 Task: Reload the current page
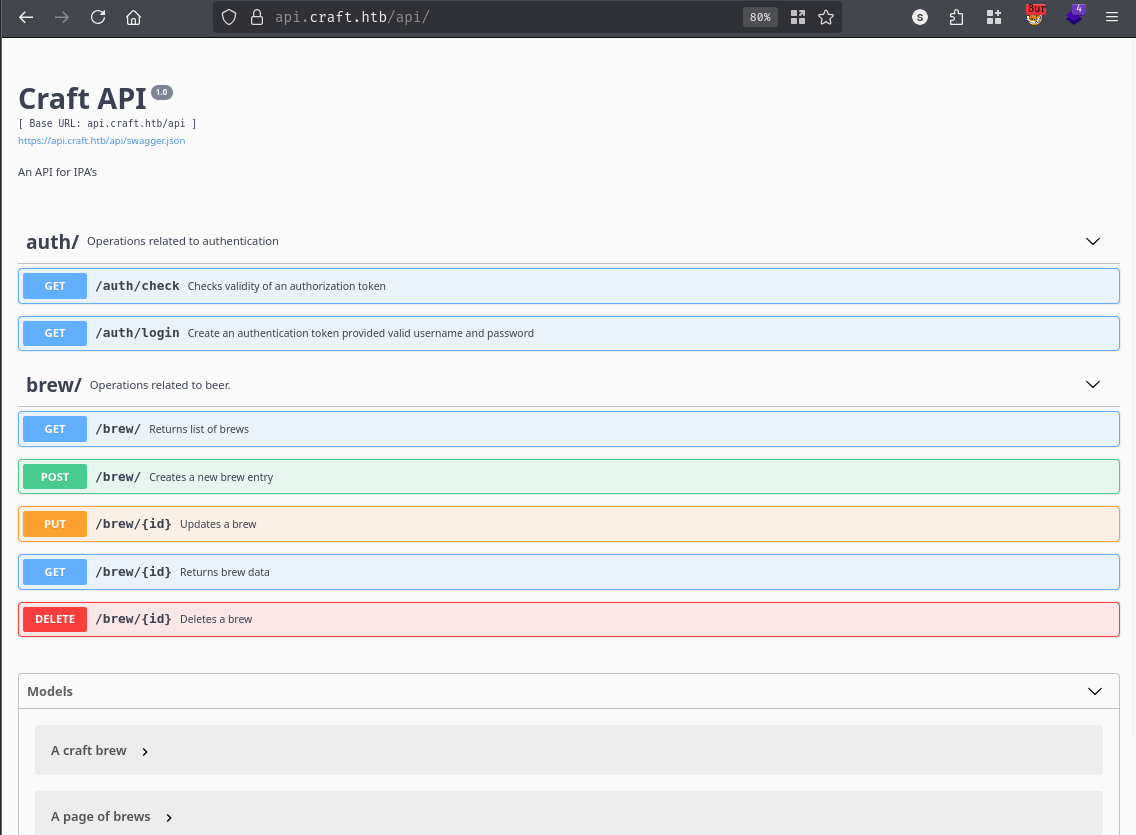(x=98, y=17)
